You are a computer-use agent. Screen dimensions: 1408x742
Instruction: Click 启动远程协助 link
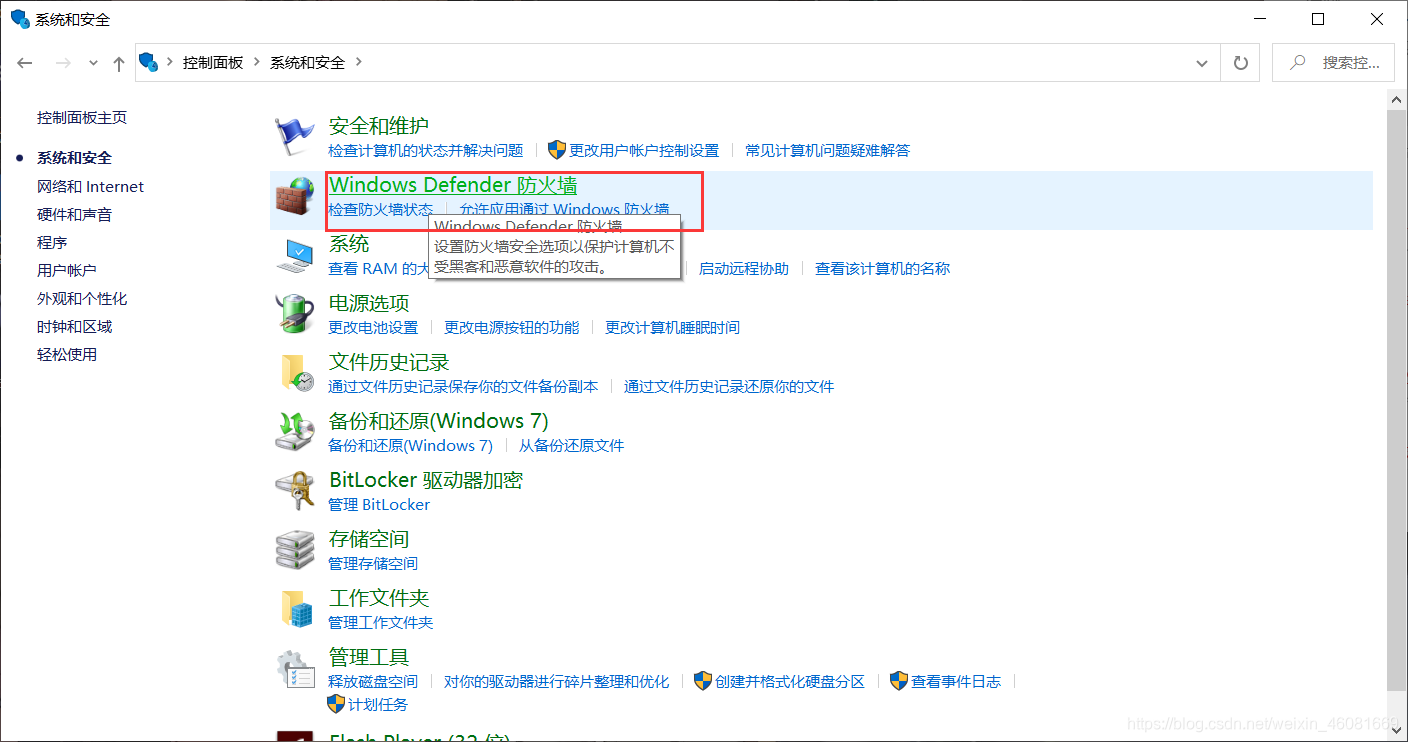click(744, 268)
